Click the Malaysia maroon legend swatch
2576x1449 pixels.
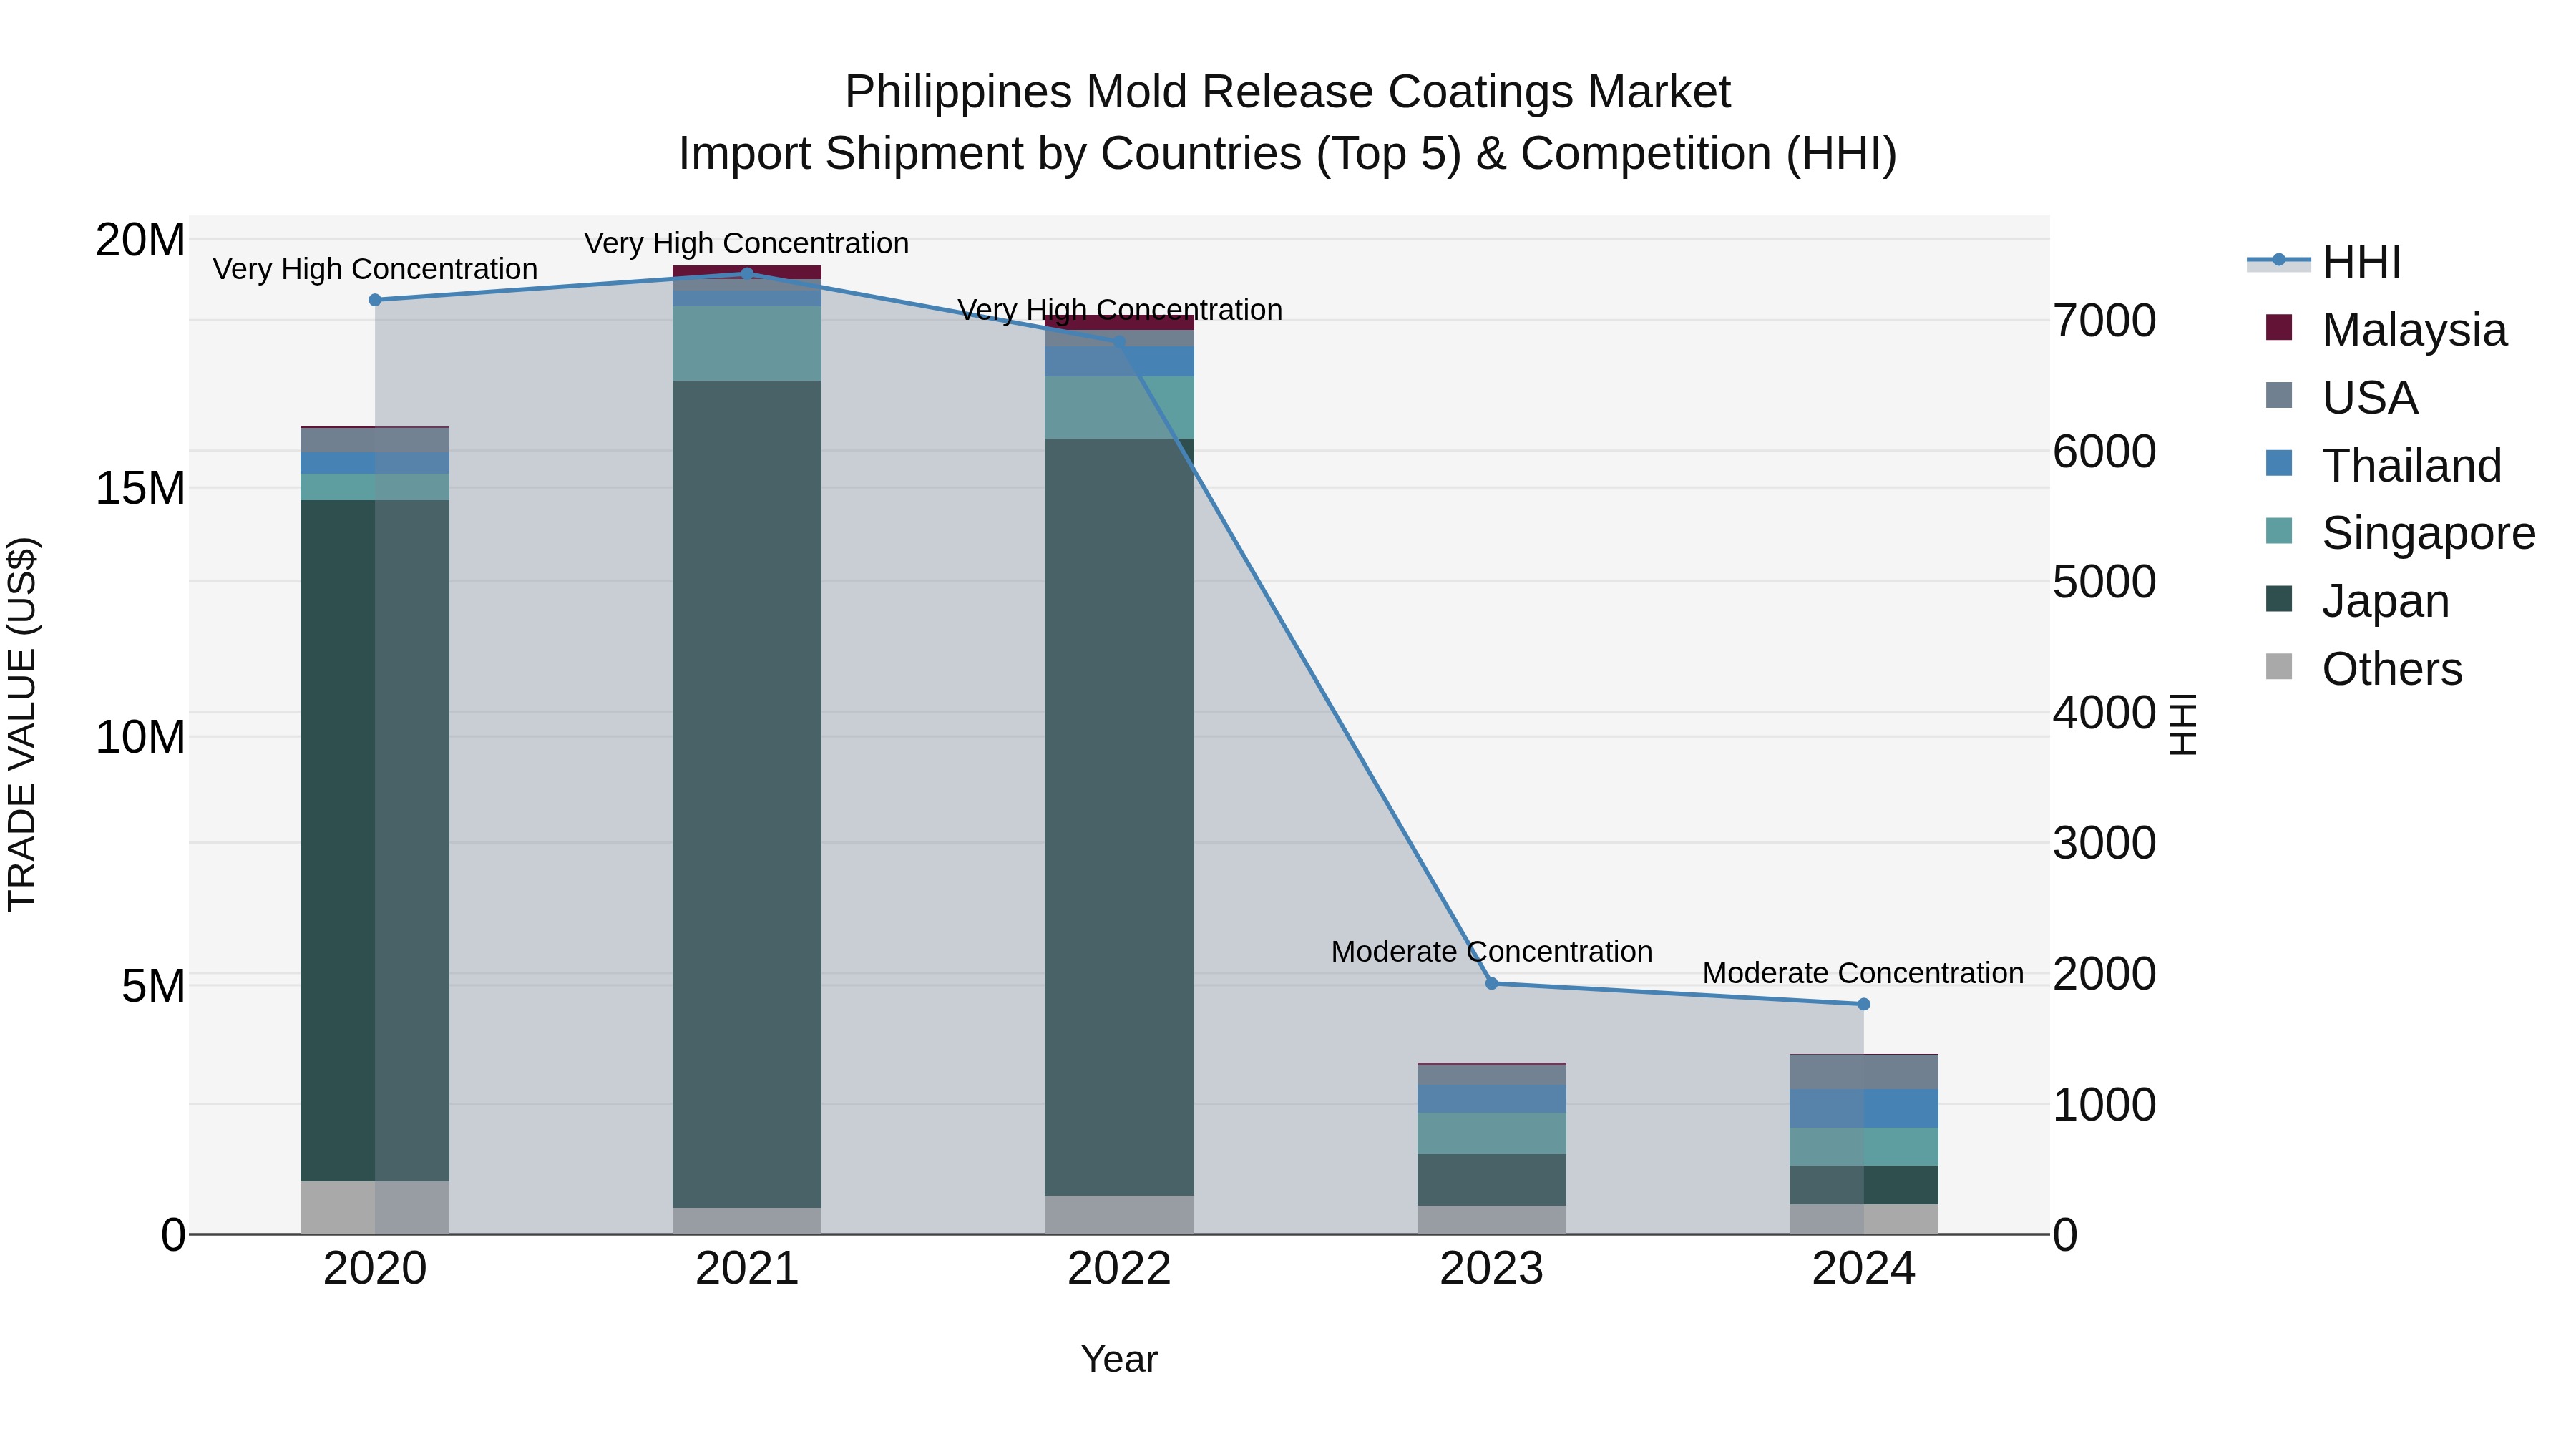coord(2278,327)
